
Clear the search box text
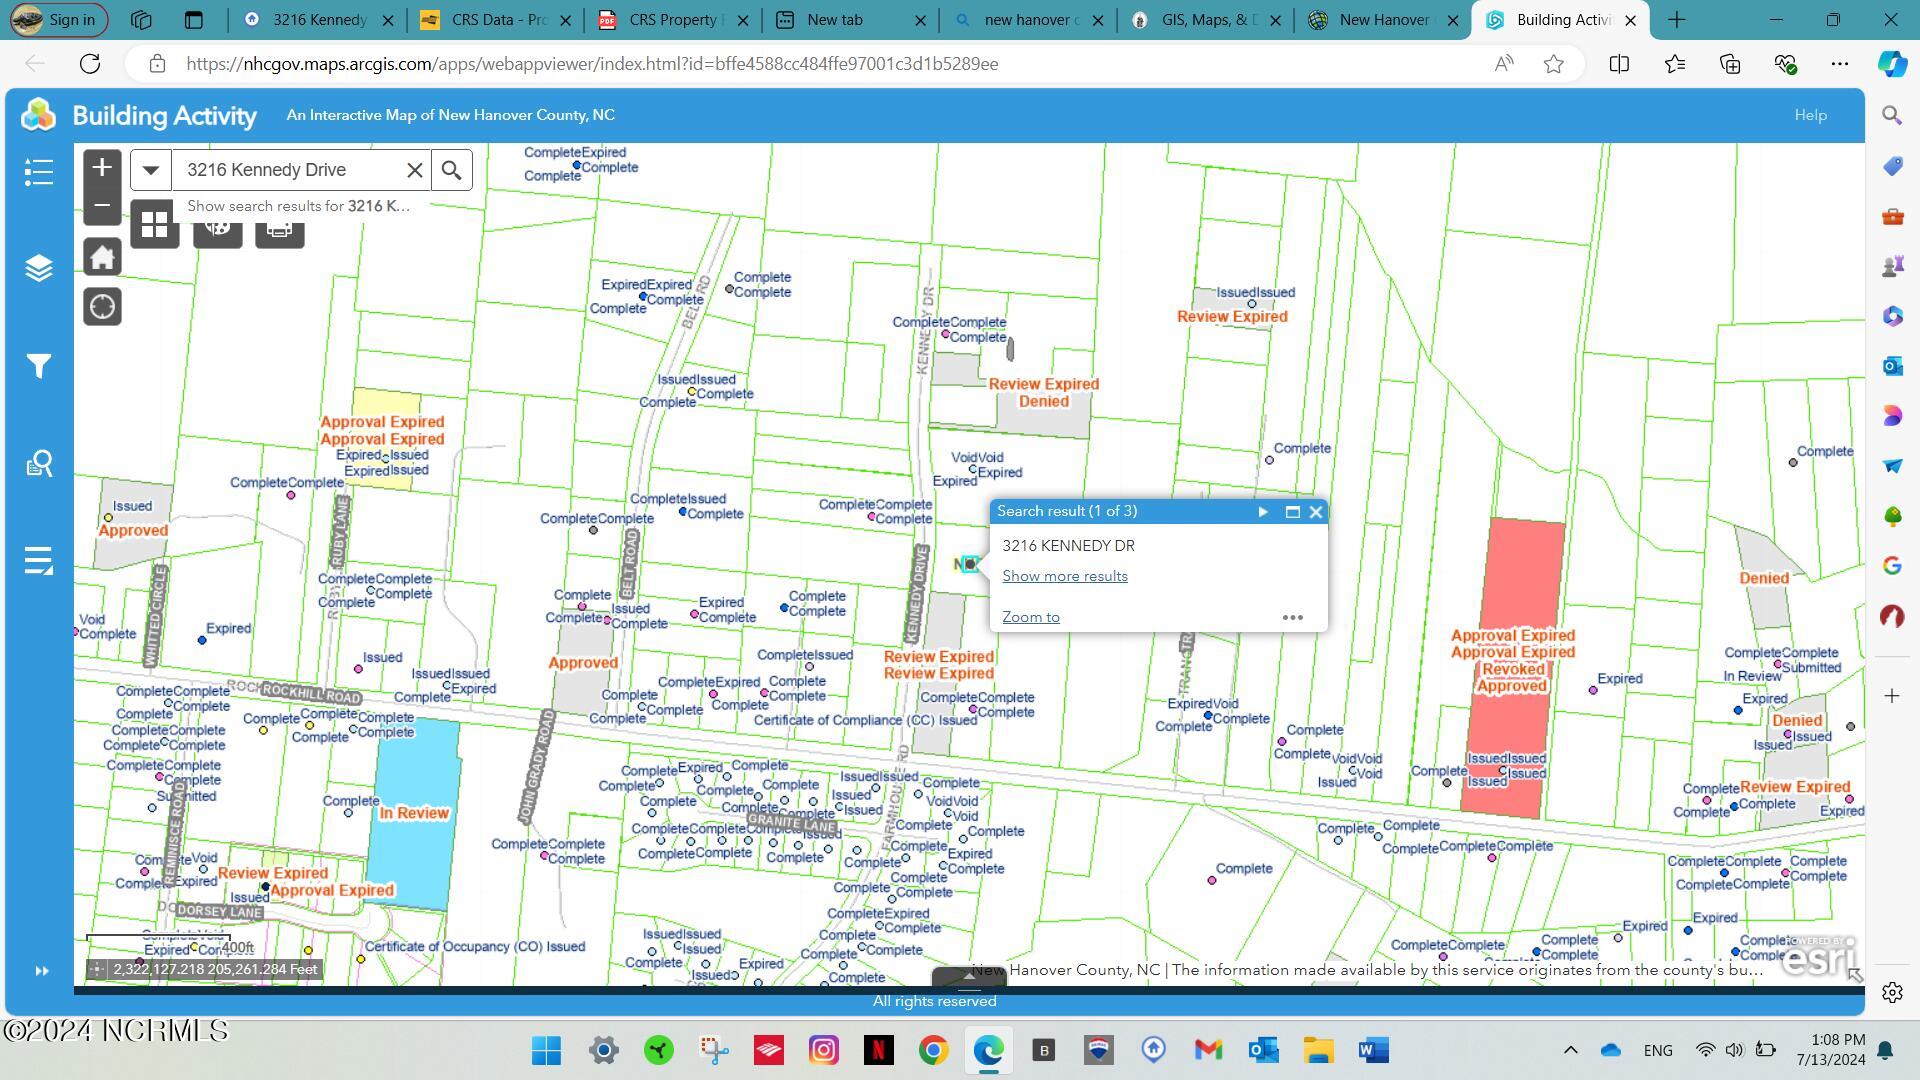pyautogui.click(x=414, y=170)
